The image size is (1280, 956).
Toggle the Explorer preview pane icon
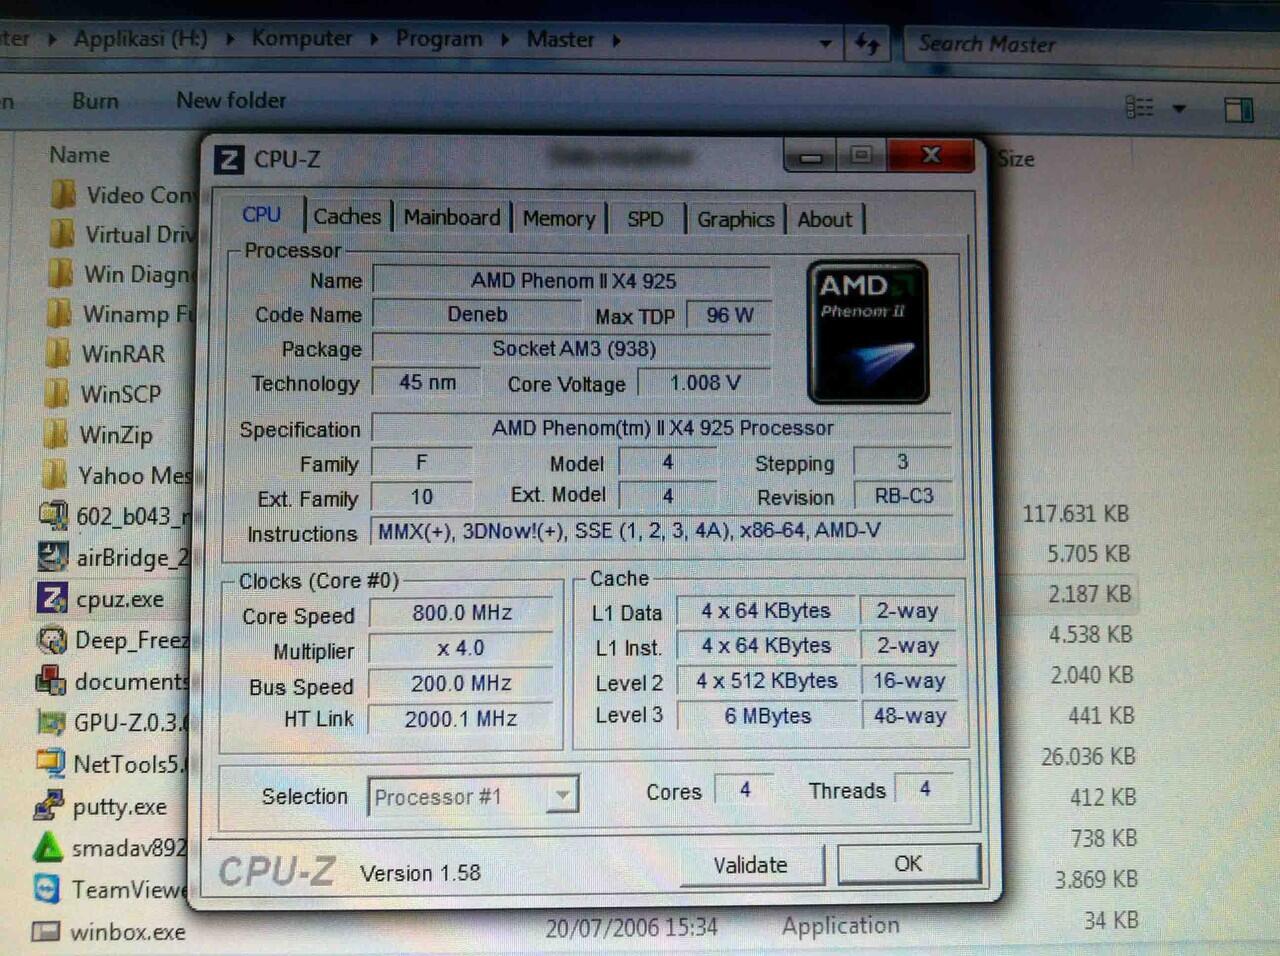click(1239, 108)
